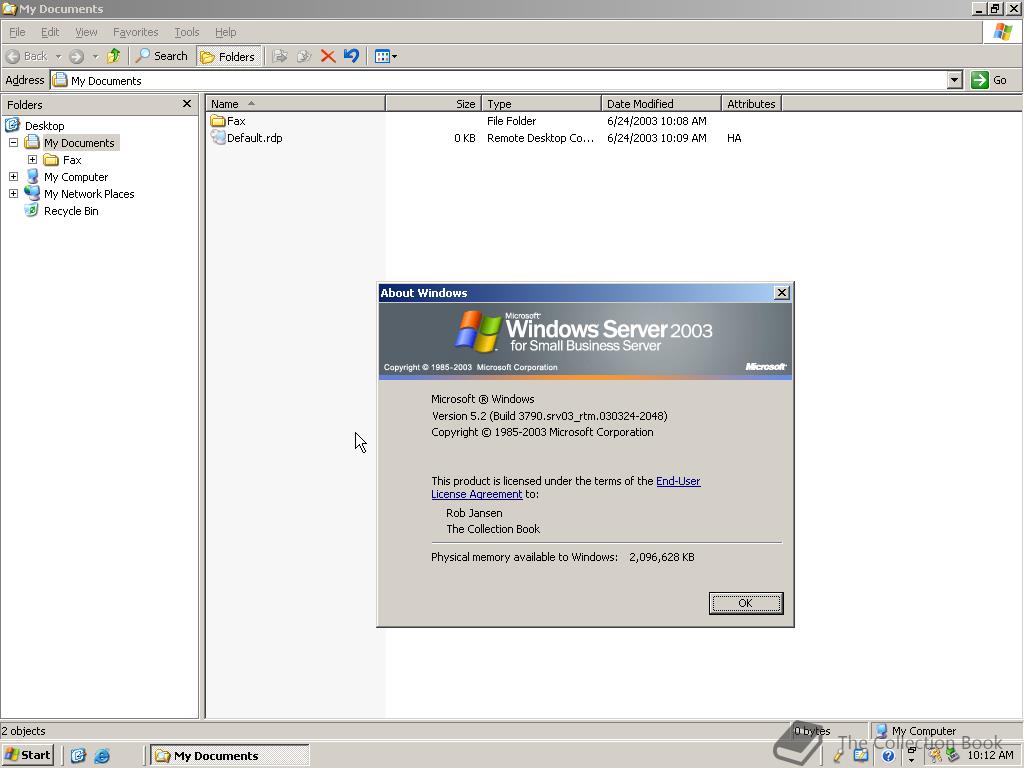Screen dimensions: 1024x768
Task: Click the blue Undo toolbar icon
Action: [351, 56]
